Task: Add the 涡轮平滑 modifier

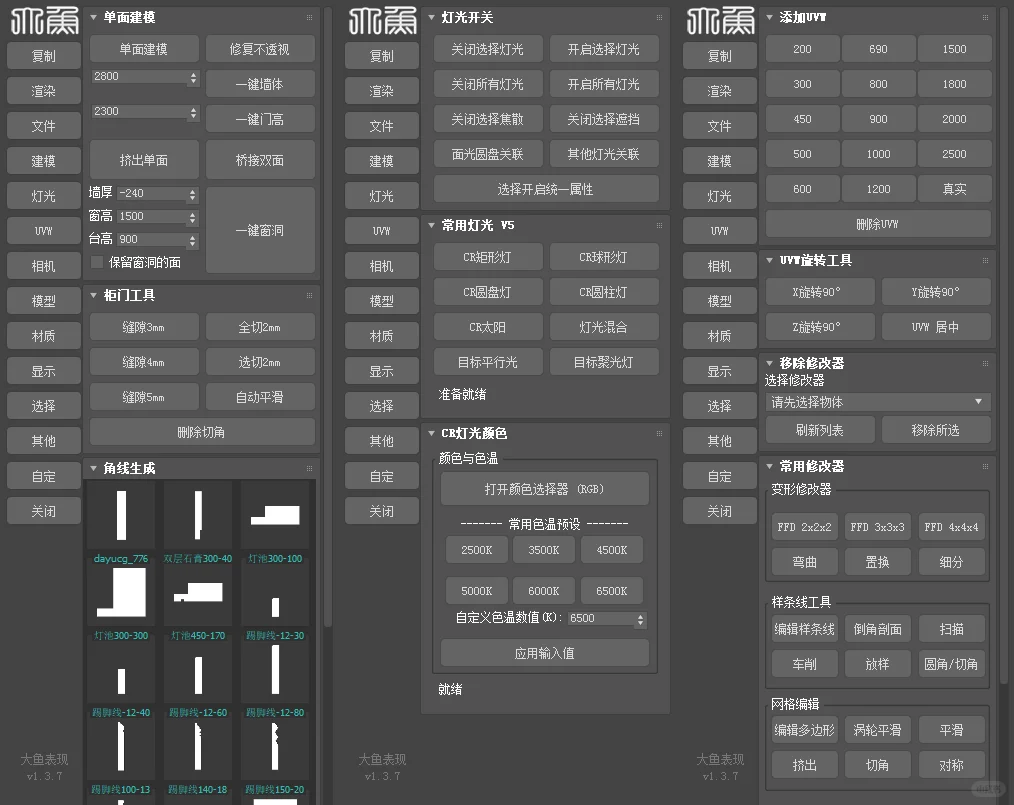Action: [878, 730]
